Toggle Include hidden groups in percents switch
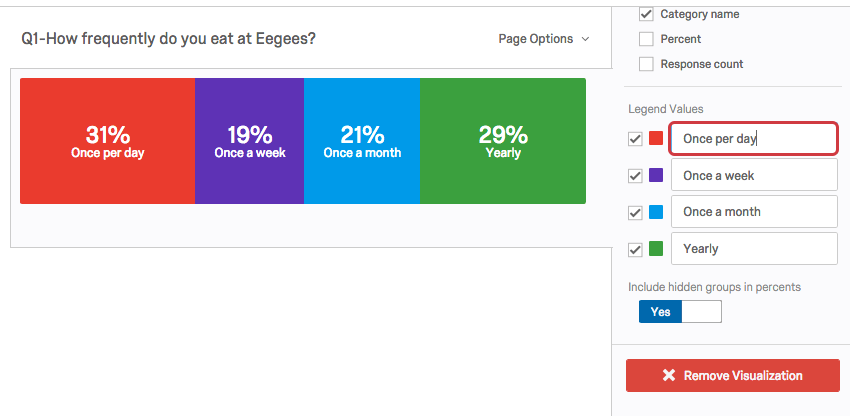 [680, 312]
